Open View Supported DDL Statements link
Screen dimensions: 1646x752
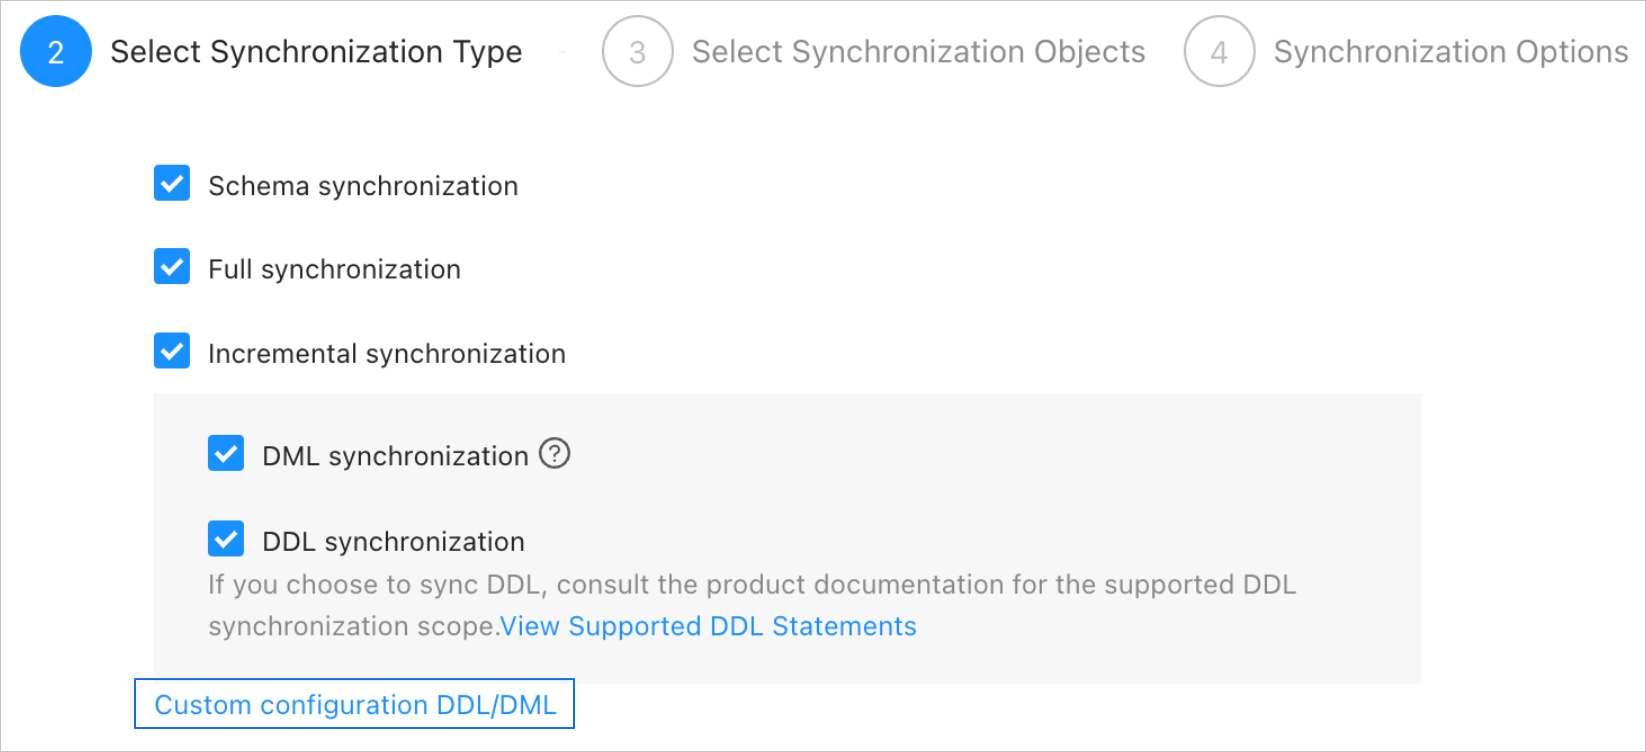(x=708, y=626)
